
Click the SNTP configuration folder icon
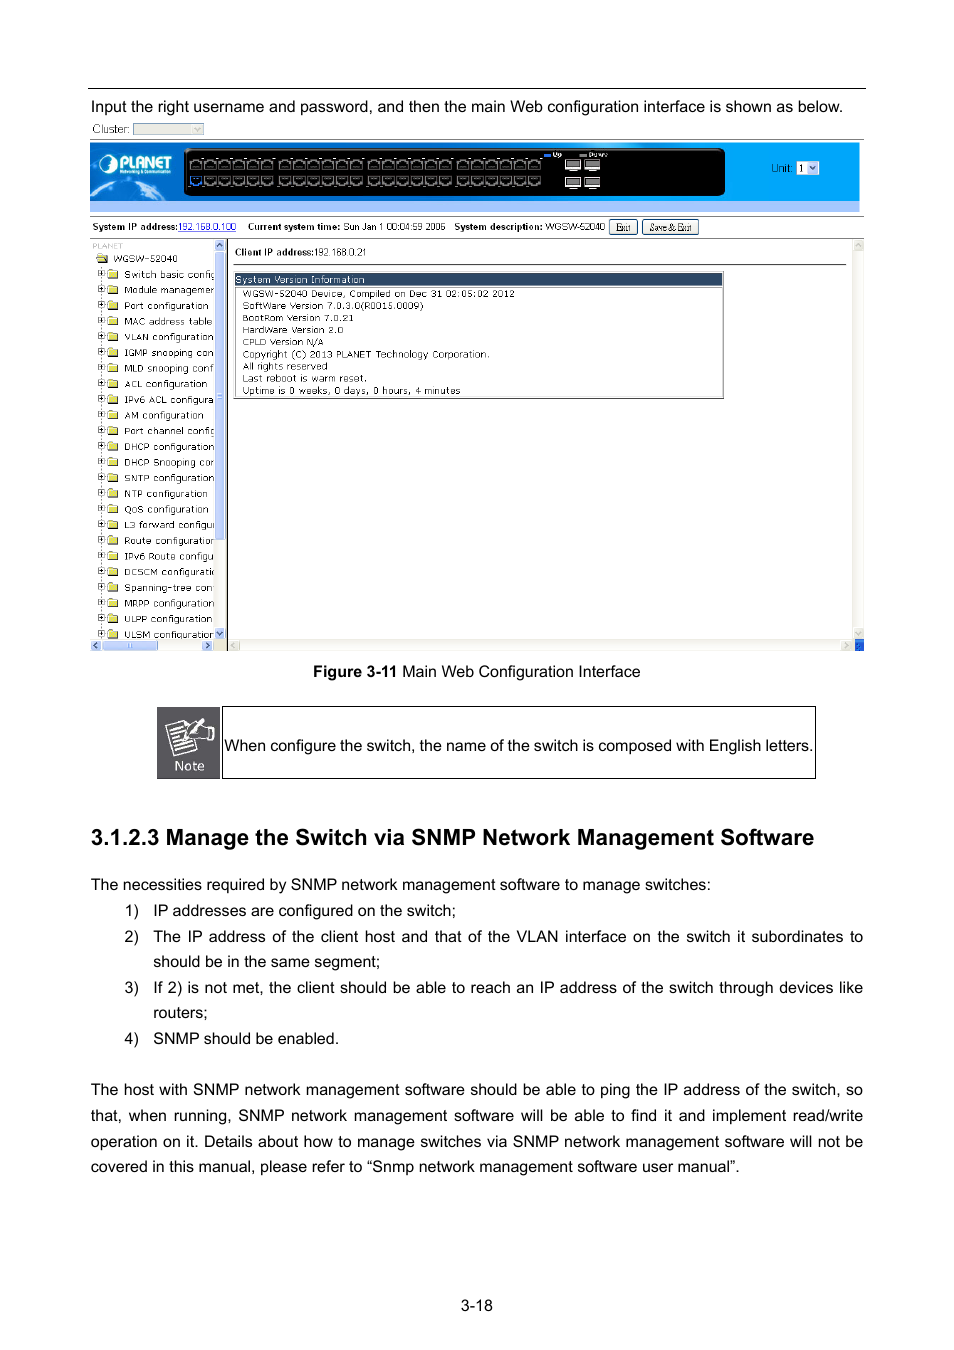coord(113,478)
